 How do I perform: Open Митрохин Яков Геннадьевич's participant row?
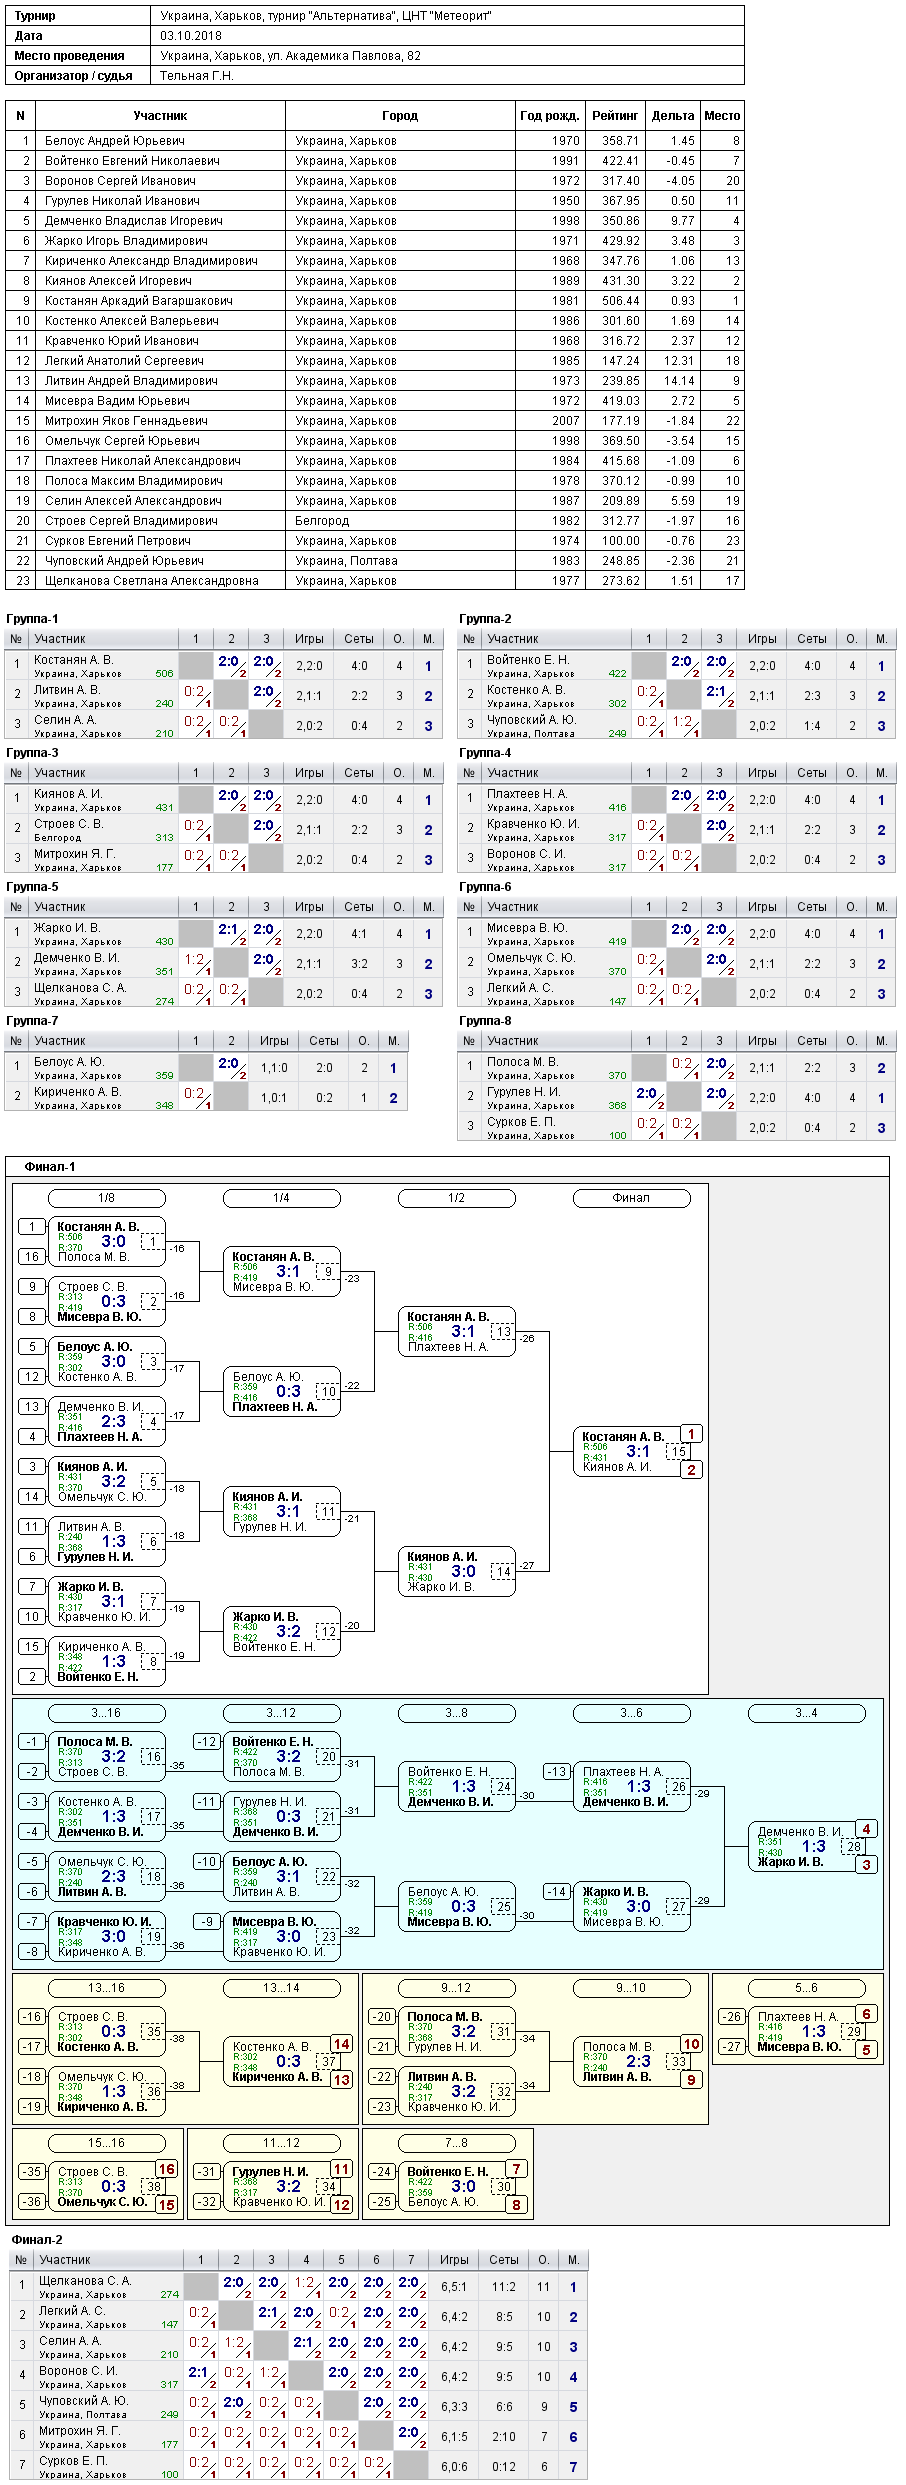[375, 421]
